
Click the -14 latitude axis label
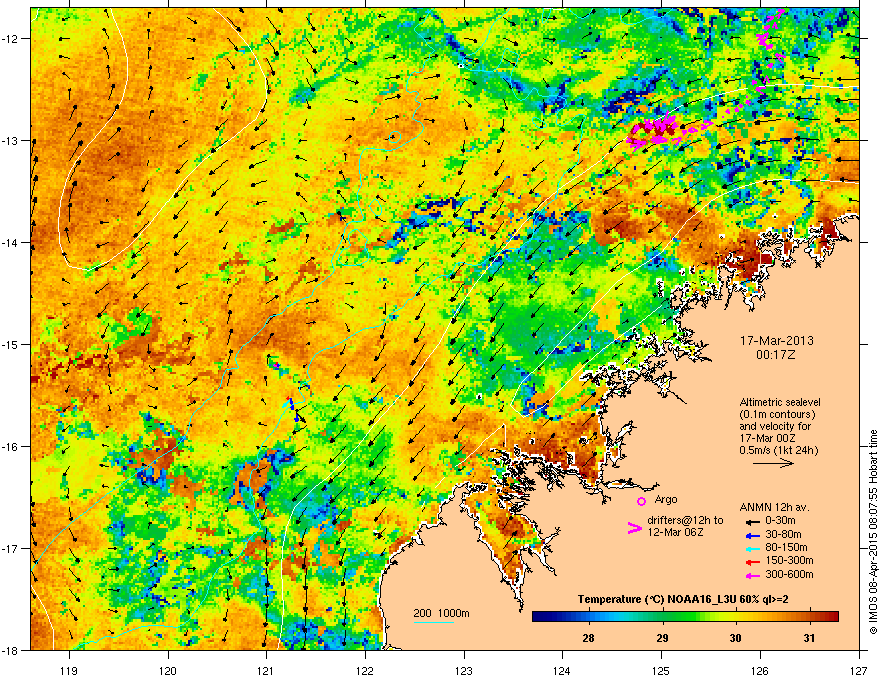click(10, 242)
